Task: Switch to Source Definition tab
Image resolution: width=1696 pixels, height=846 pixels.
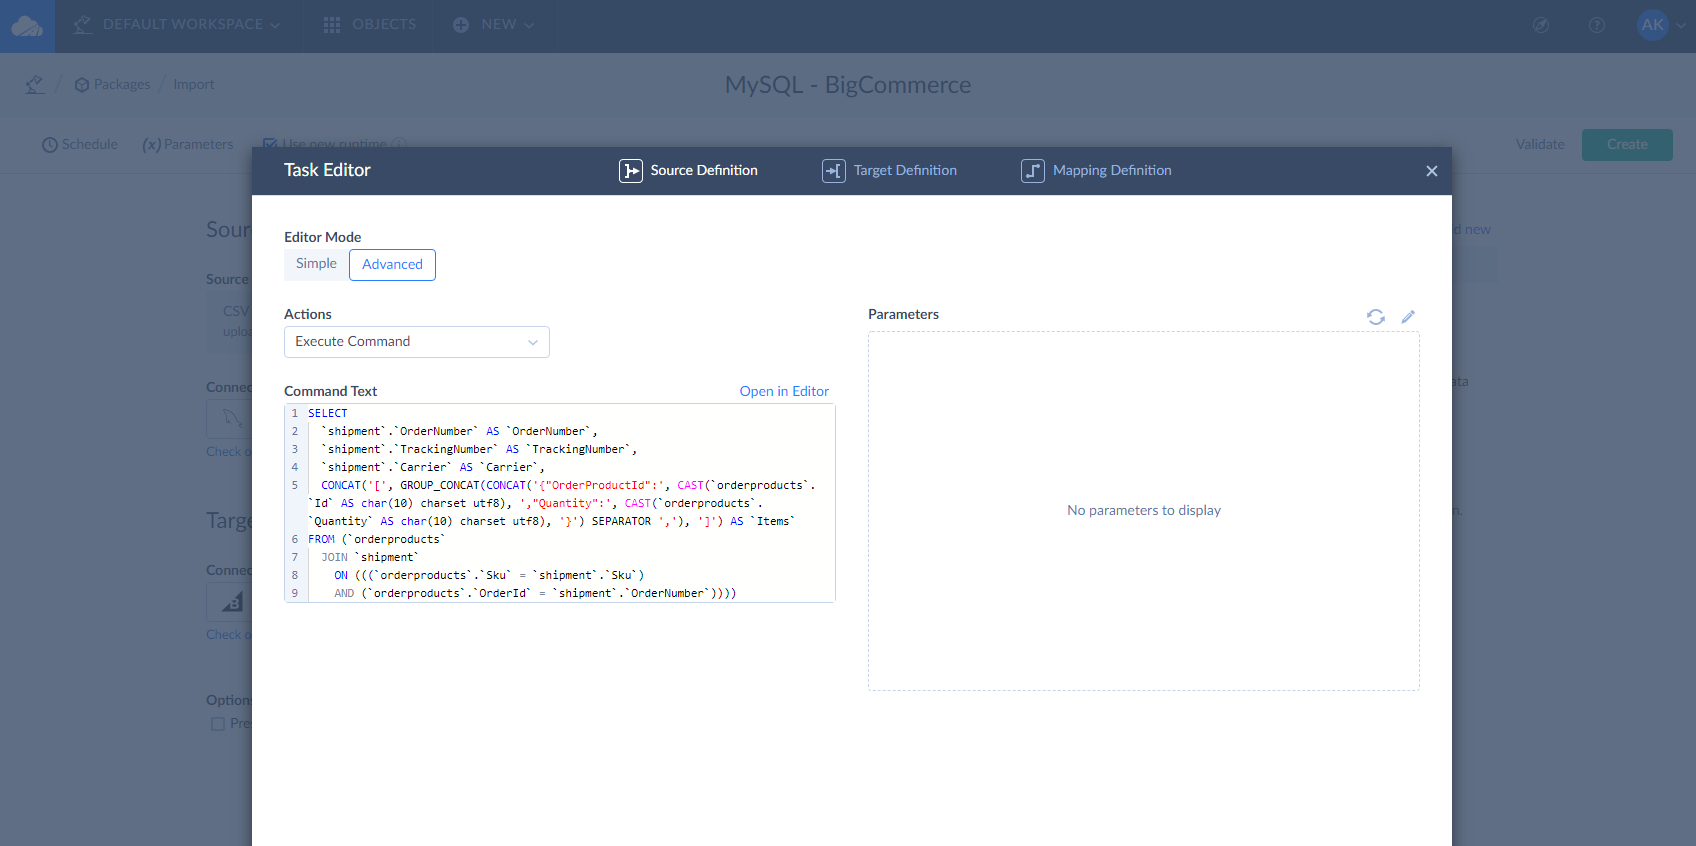Action: point(689,170)
